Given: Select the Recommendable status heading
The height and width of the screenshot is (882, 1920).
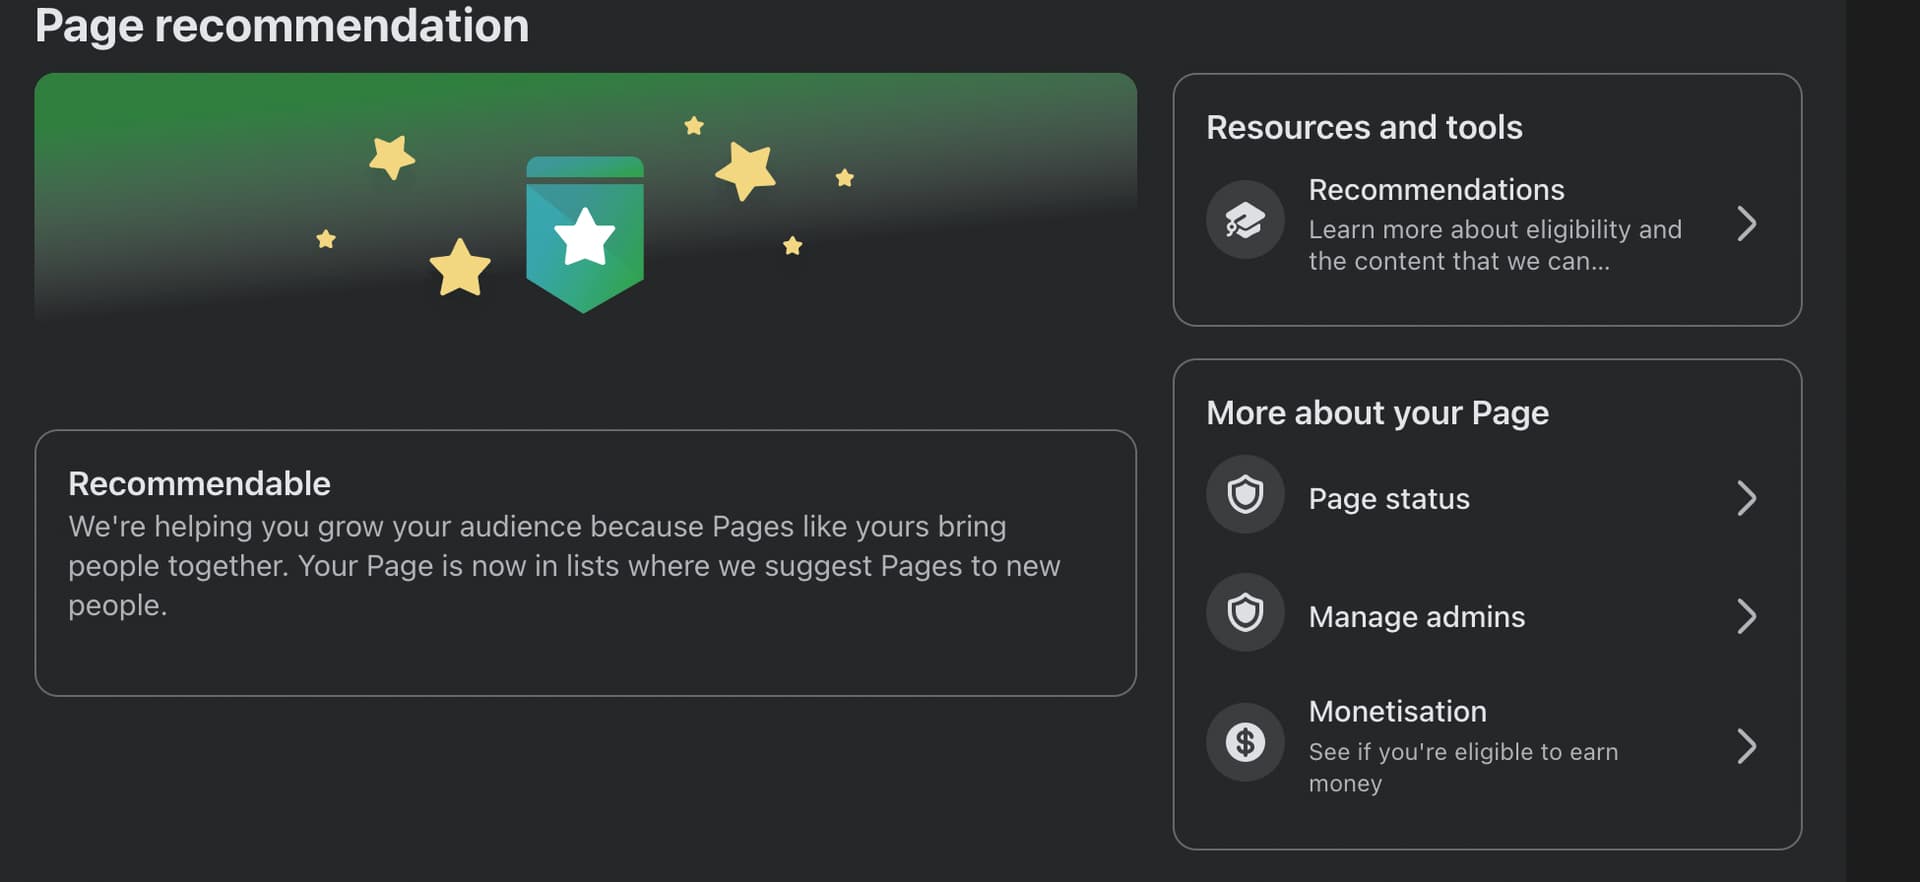Looking at the screenshot, I should pyautogui.click(x=199, y=484).
